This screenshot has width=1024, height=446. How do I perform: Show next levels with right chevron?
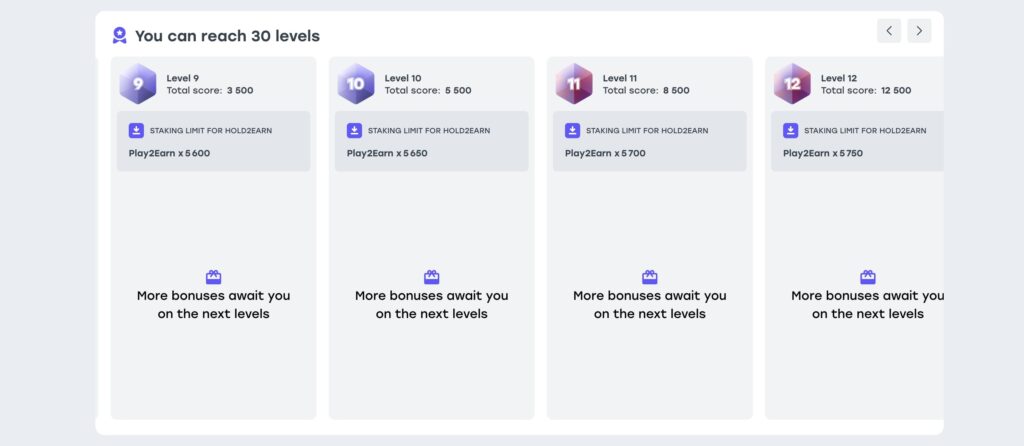pos(919,31)
